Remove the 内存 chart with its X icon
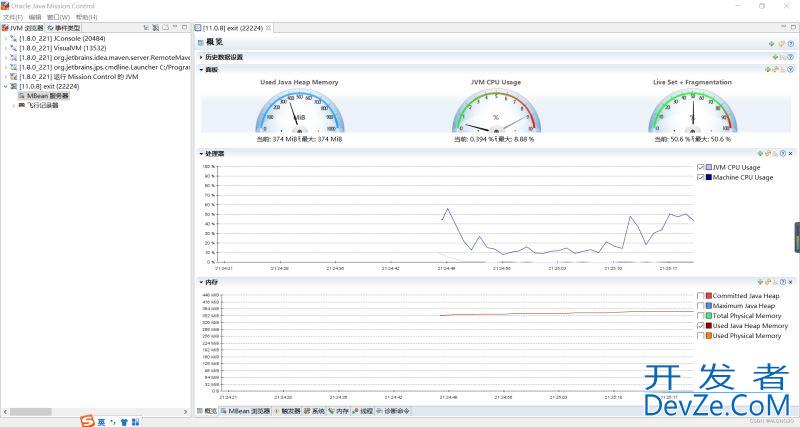 pyautogui.click(x=791, y=282)
